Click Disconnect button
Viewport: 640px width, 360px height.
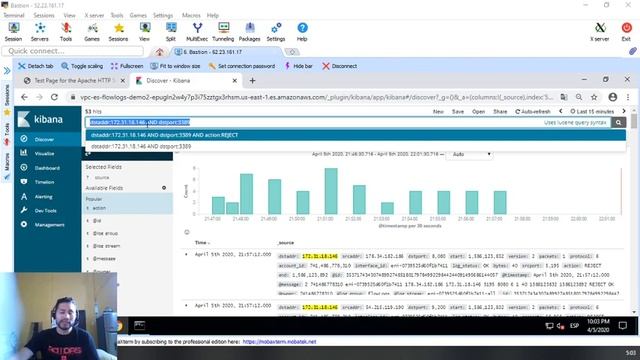coord(340,66)
